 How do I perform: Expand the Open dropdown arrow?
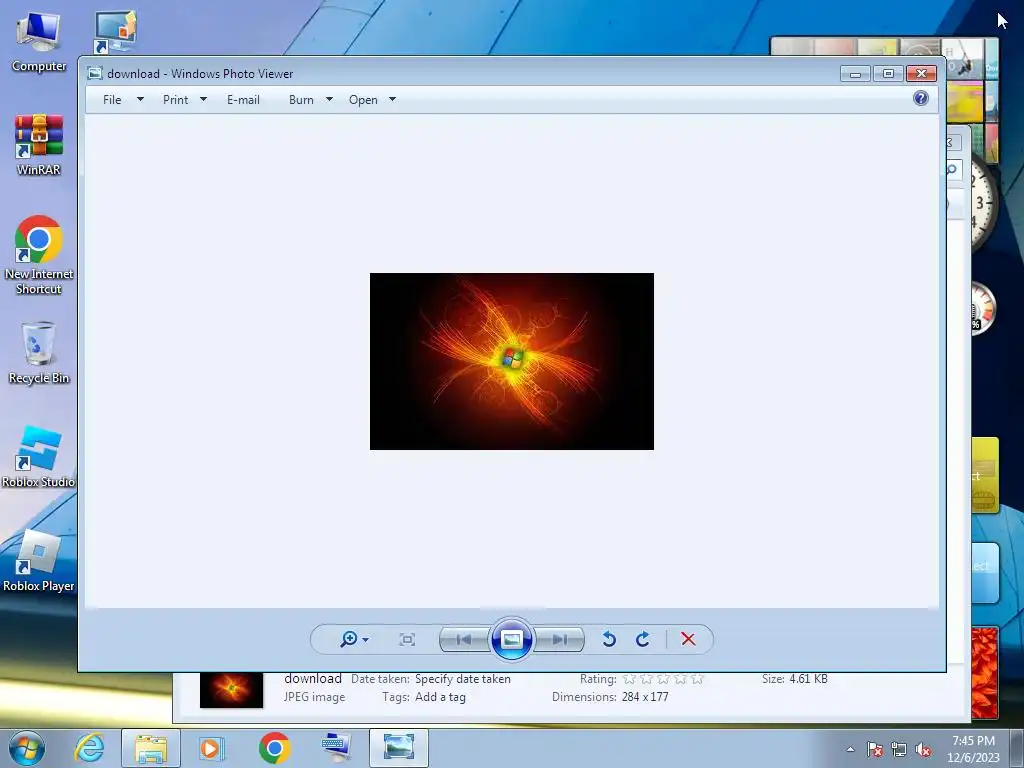point(392,99)
